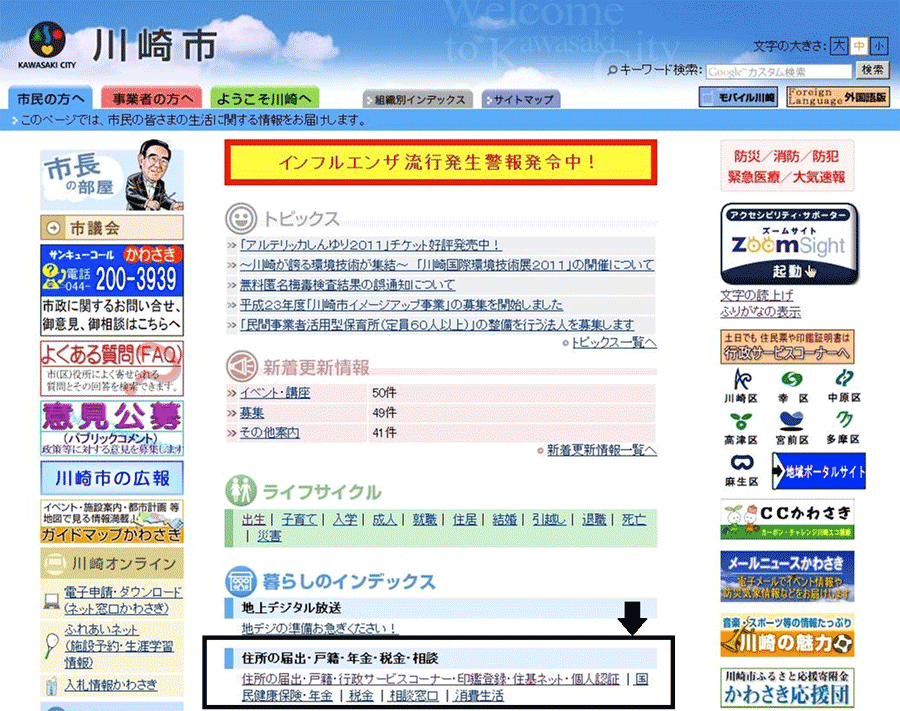Click the ふれあいネット link

tap(119, 646)
